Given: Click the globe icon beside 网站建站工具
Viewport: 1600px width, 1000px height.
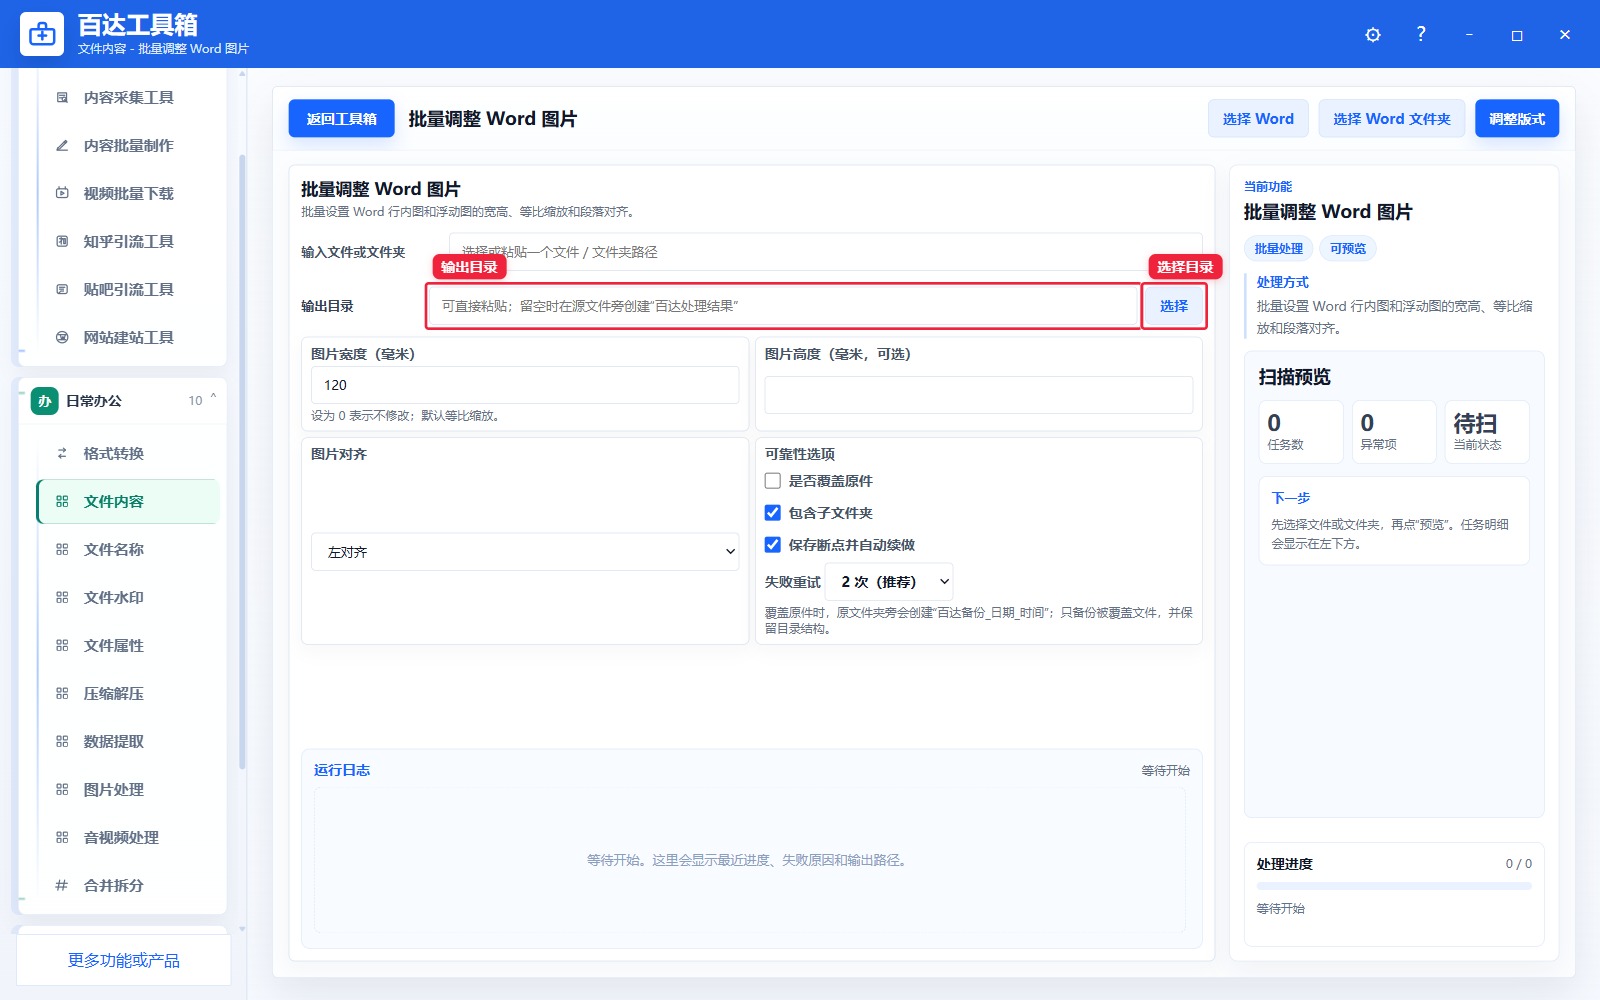Looking at the screenshot, I should [62, 337].
